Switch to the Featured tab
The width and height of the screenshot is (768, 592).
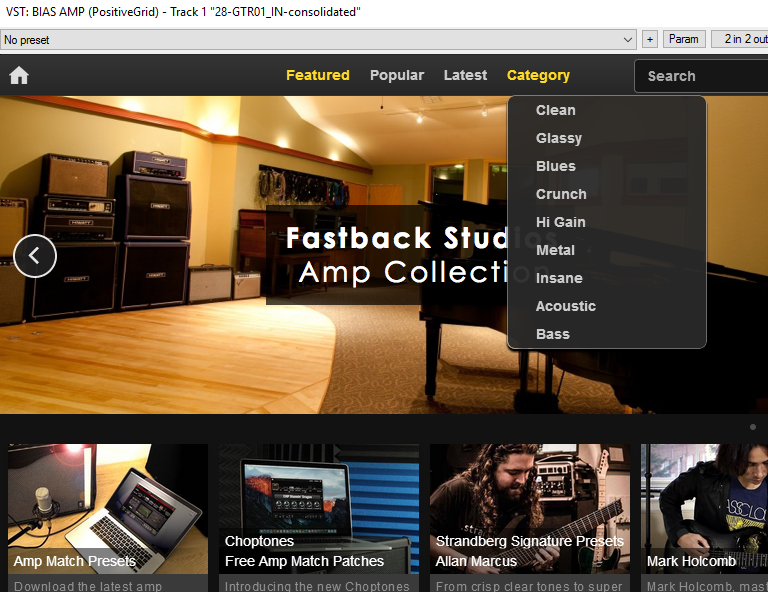pyautogui.click(x=318, y=75)
